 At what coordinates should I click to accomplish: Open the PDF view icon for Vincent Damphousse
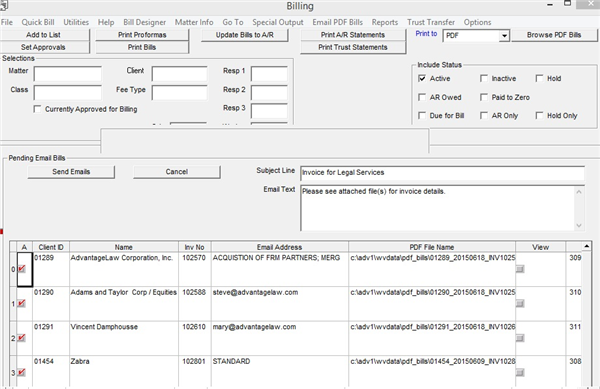(x=520, y=338)
